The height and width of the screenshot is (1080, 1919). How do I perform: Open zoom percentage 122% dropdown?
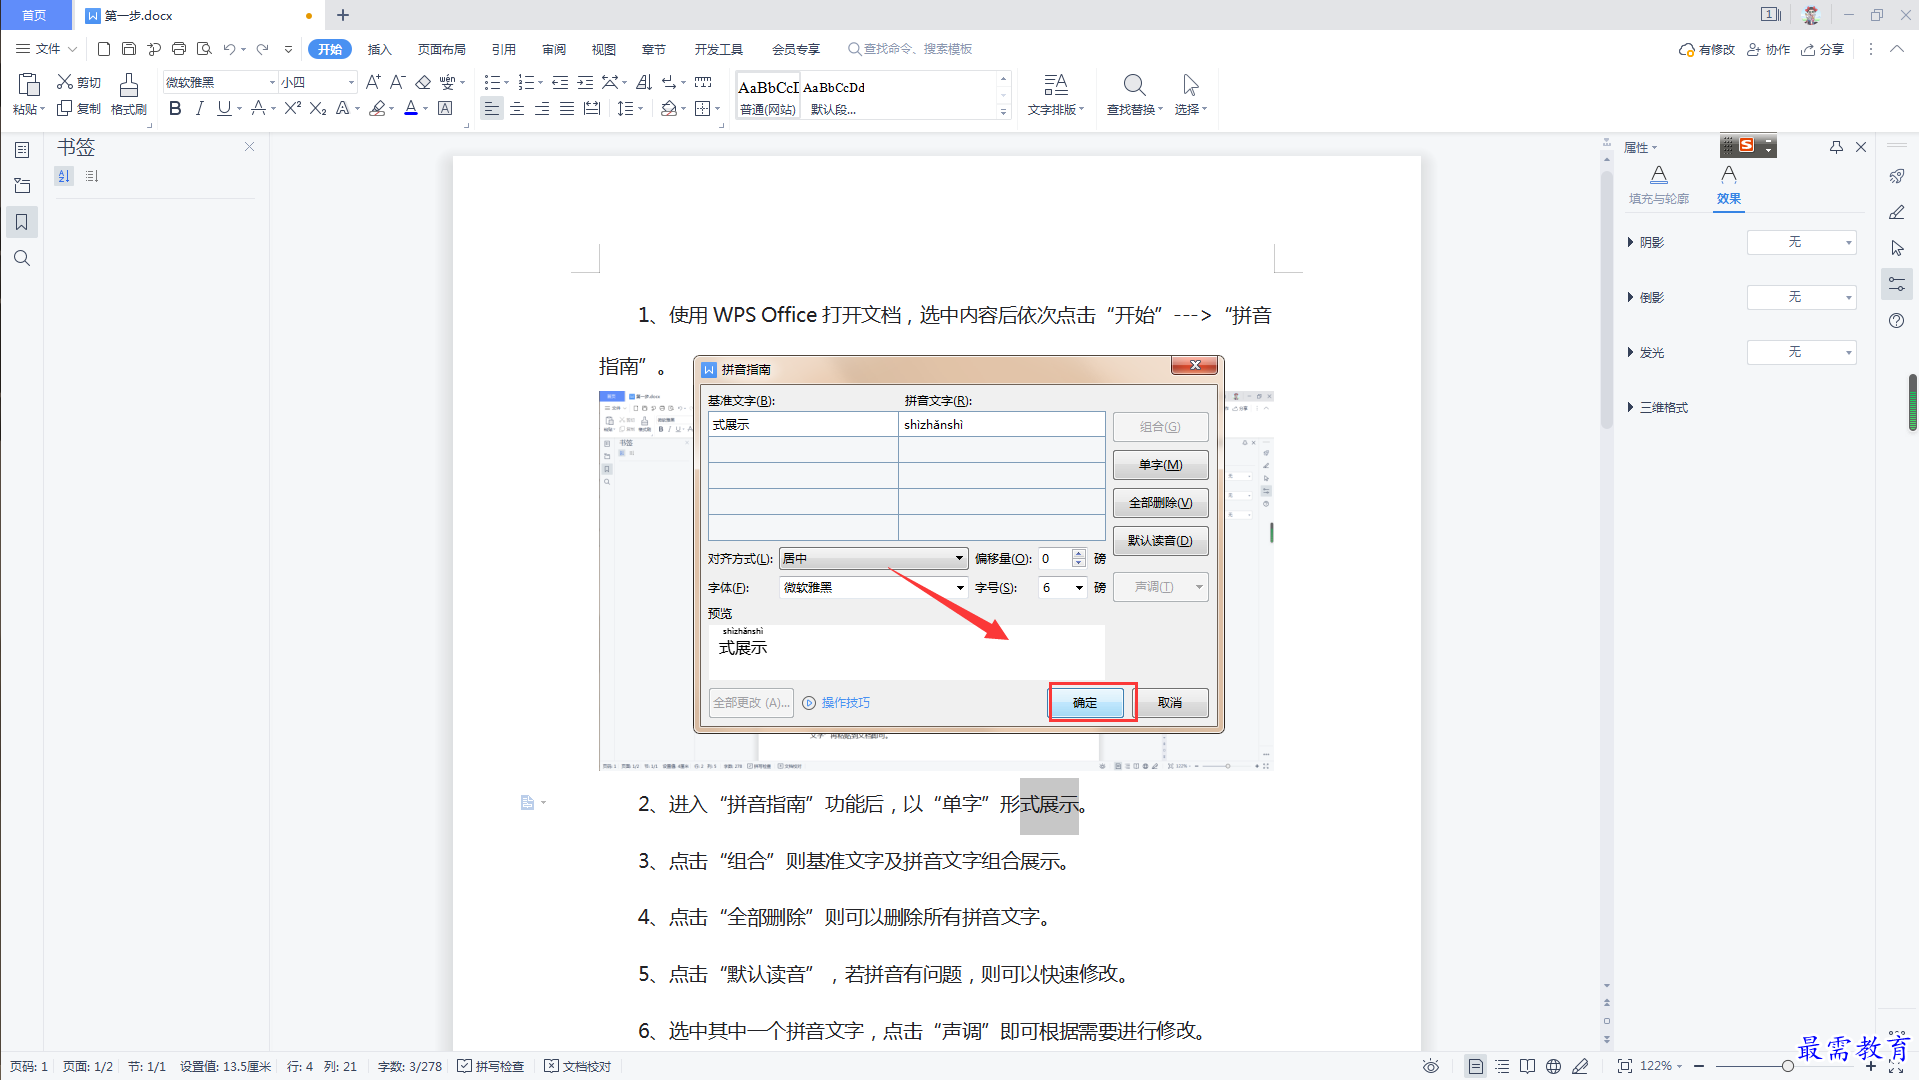pos(1661,1066)
